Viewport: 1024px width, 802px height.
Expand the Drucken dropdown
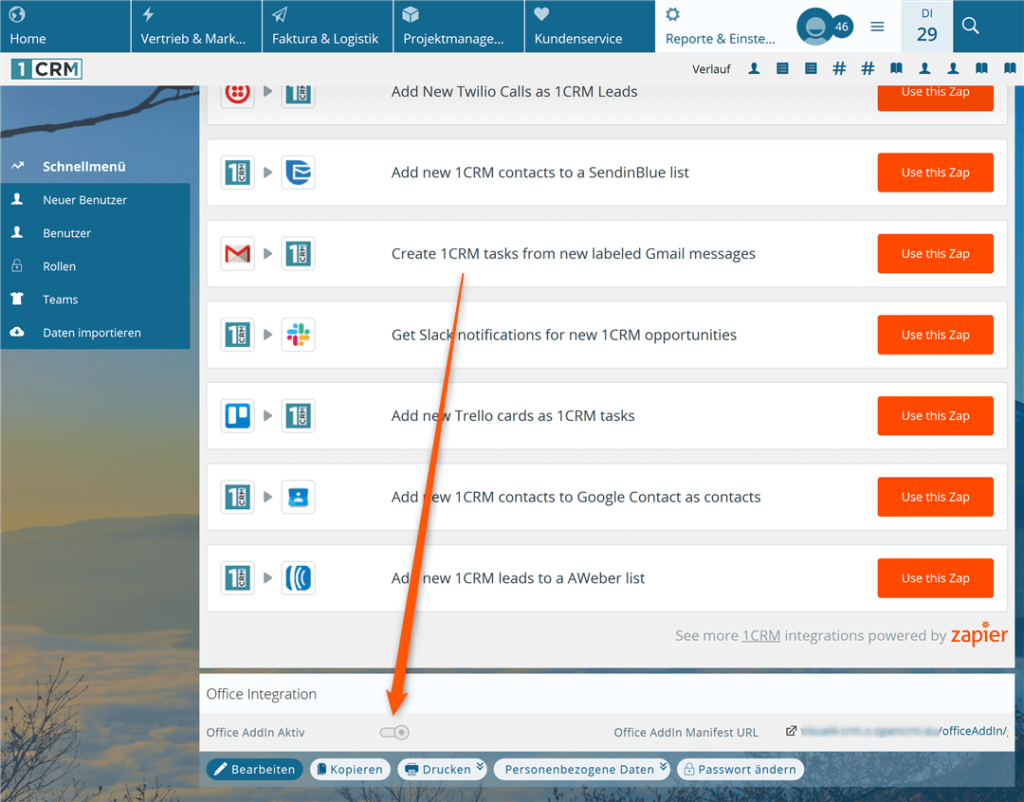click(443, 769)
